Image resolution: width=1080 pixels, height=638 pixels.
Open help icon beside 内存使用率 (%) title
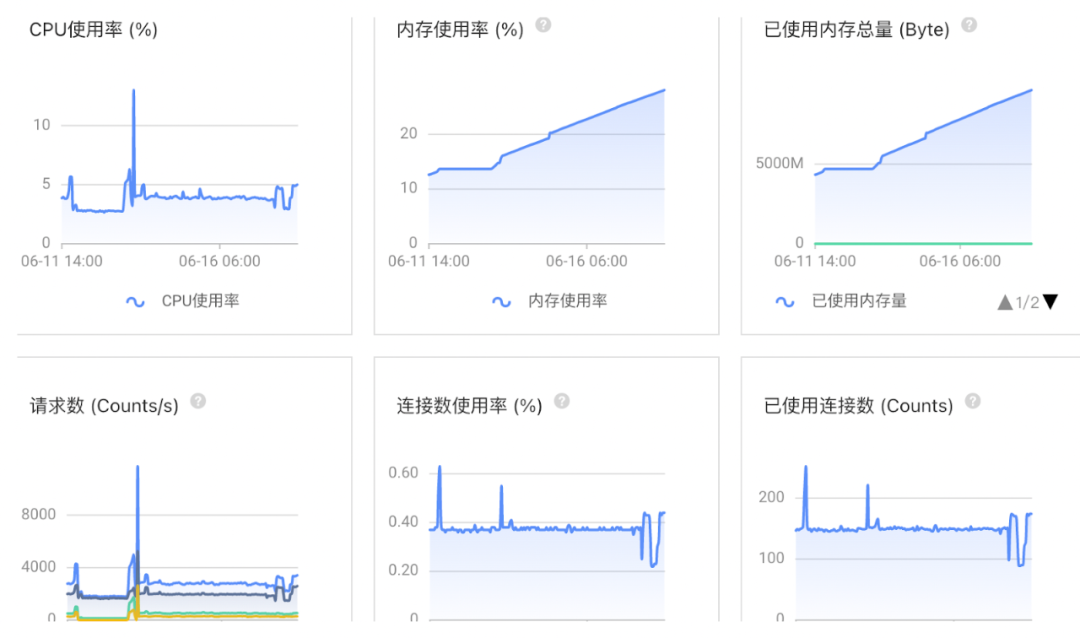pyautogui.click(x=543, y=25)
